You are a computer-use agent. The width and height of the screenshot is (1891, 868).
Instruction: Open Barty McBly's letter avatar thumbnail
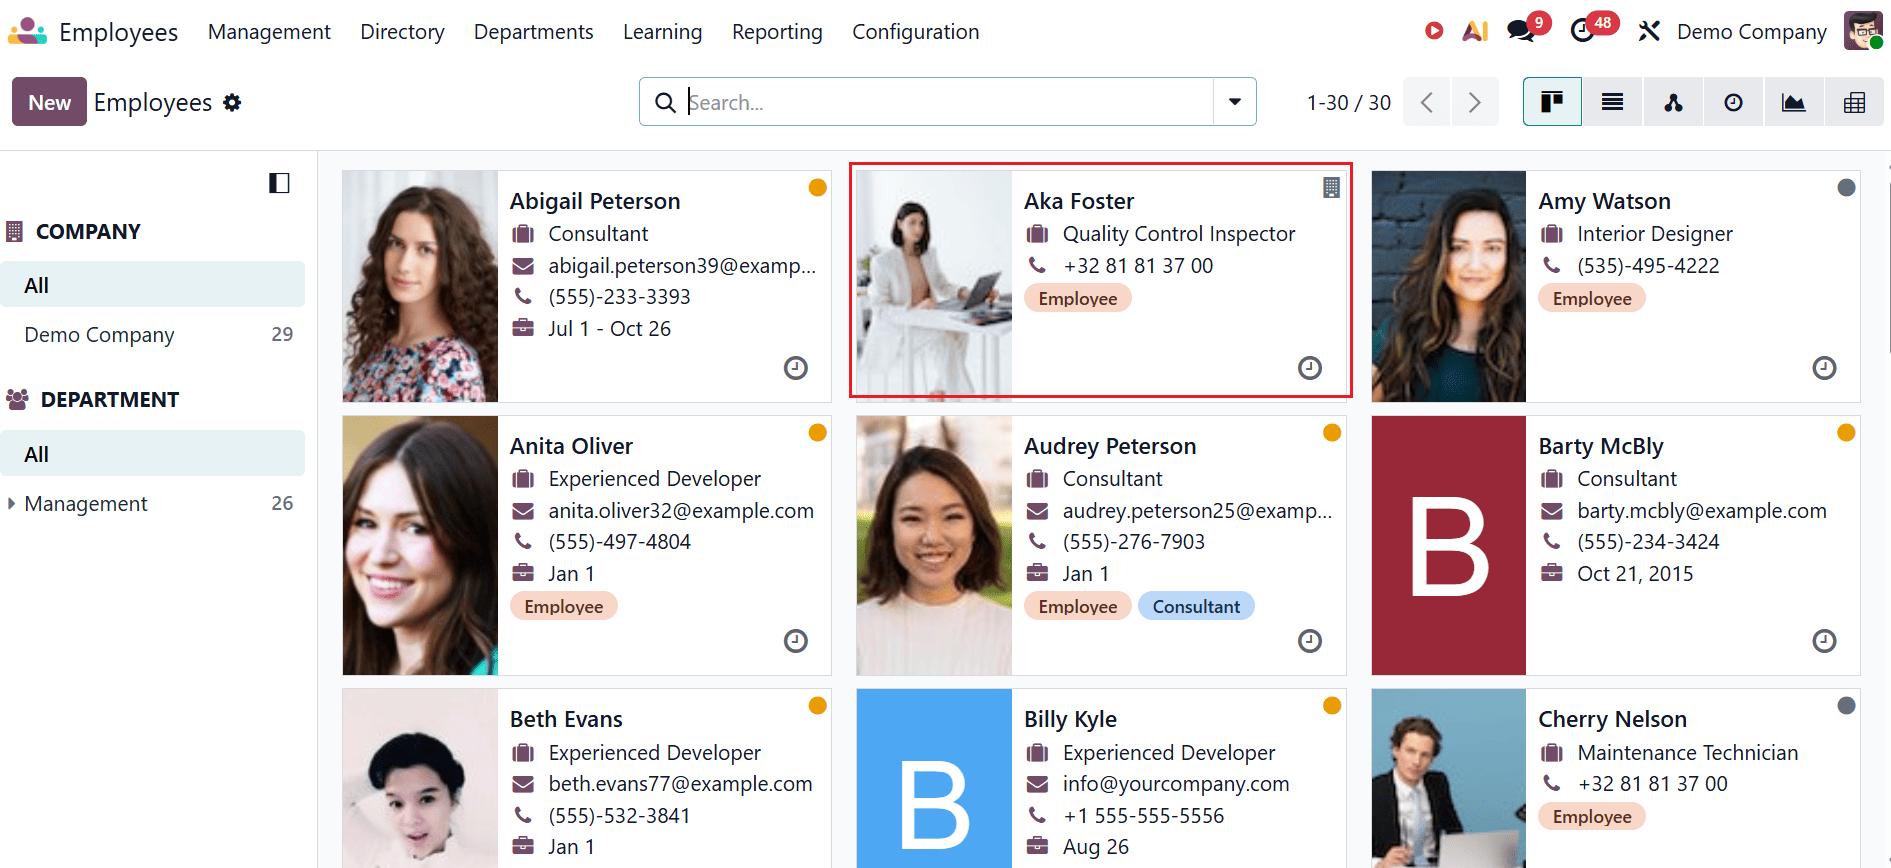pos(1449,546)
